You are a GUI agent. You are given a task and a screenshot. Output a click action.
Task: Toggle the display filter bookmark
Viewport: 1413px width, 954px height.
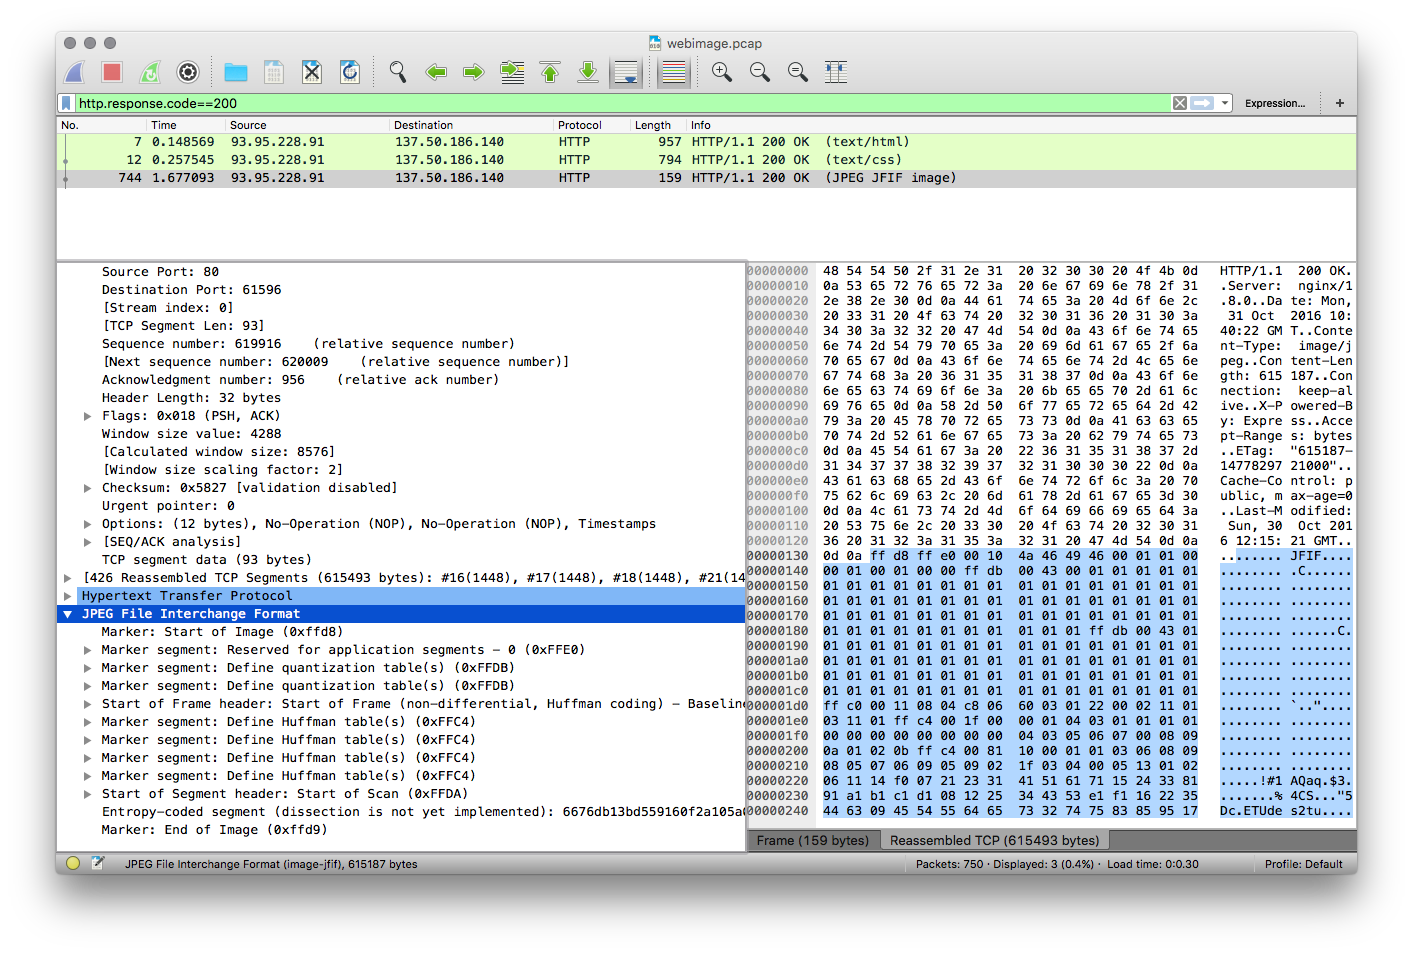coord(67,103)
